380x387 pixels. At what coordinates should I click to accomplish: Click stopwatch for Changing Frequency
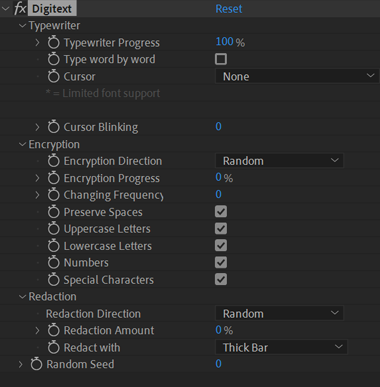point(53,195)
